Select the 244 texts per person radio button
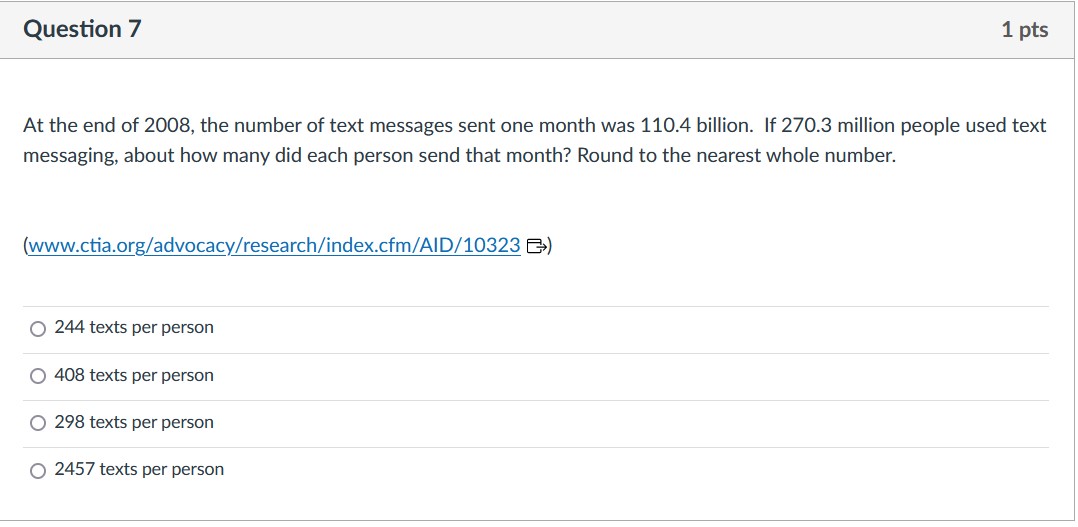 [x=38, y=328]
